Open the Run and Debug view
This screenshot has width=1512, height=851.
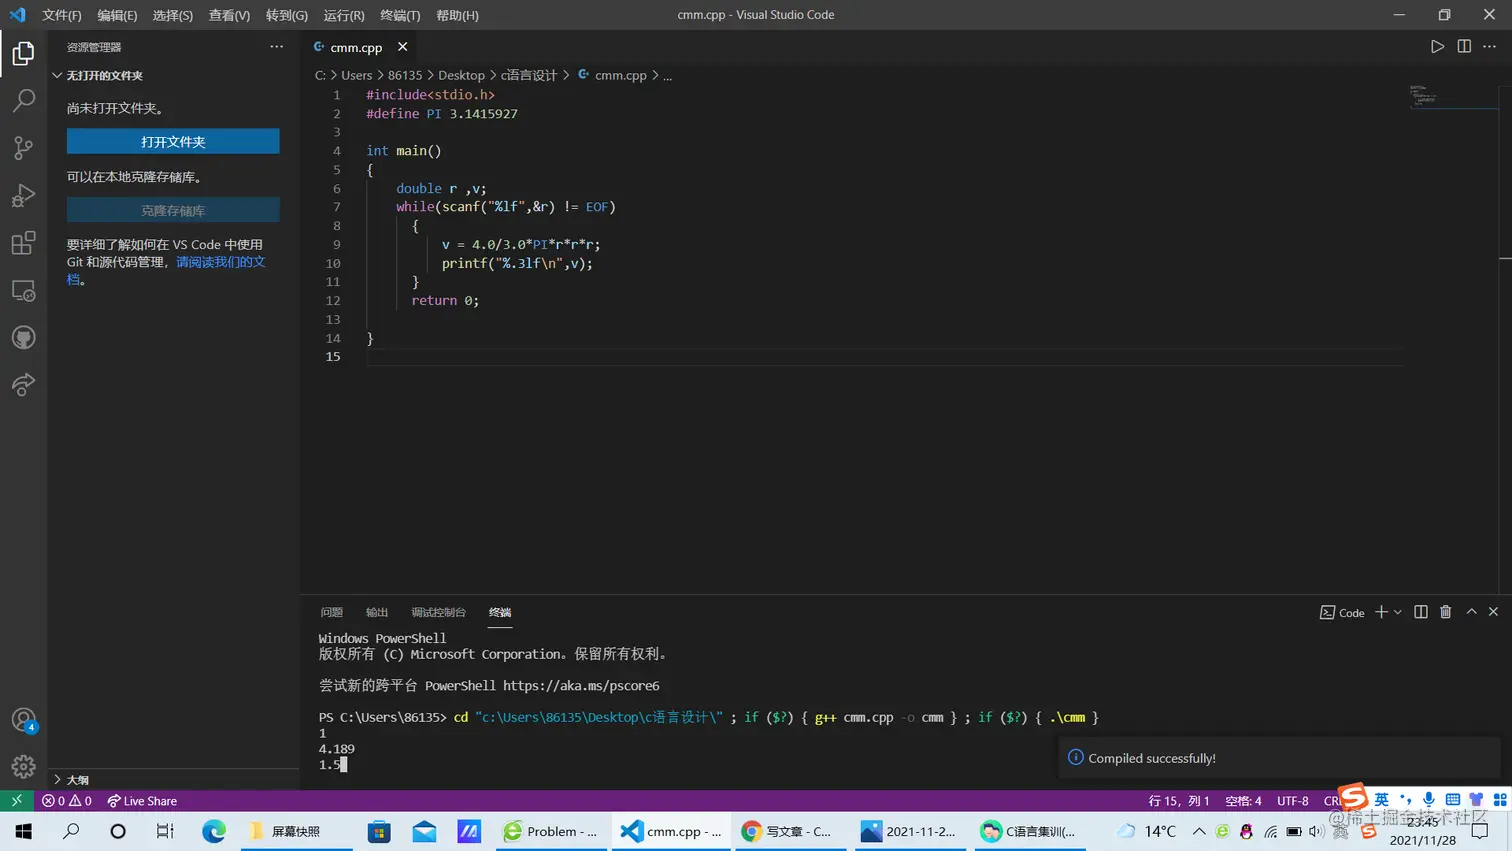[x=23, y=195]
